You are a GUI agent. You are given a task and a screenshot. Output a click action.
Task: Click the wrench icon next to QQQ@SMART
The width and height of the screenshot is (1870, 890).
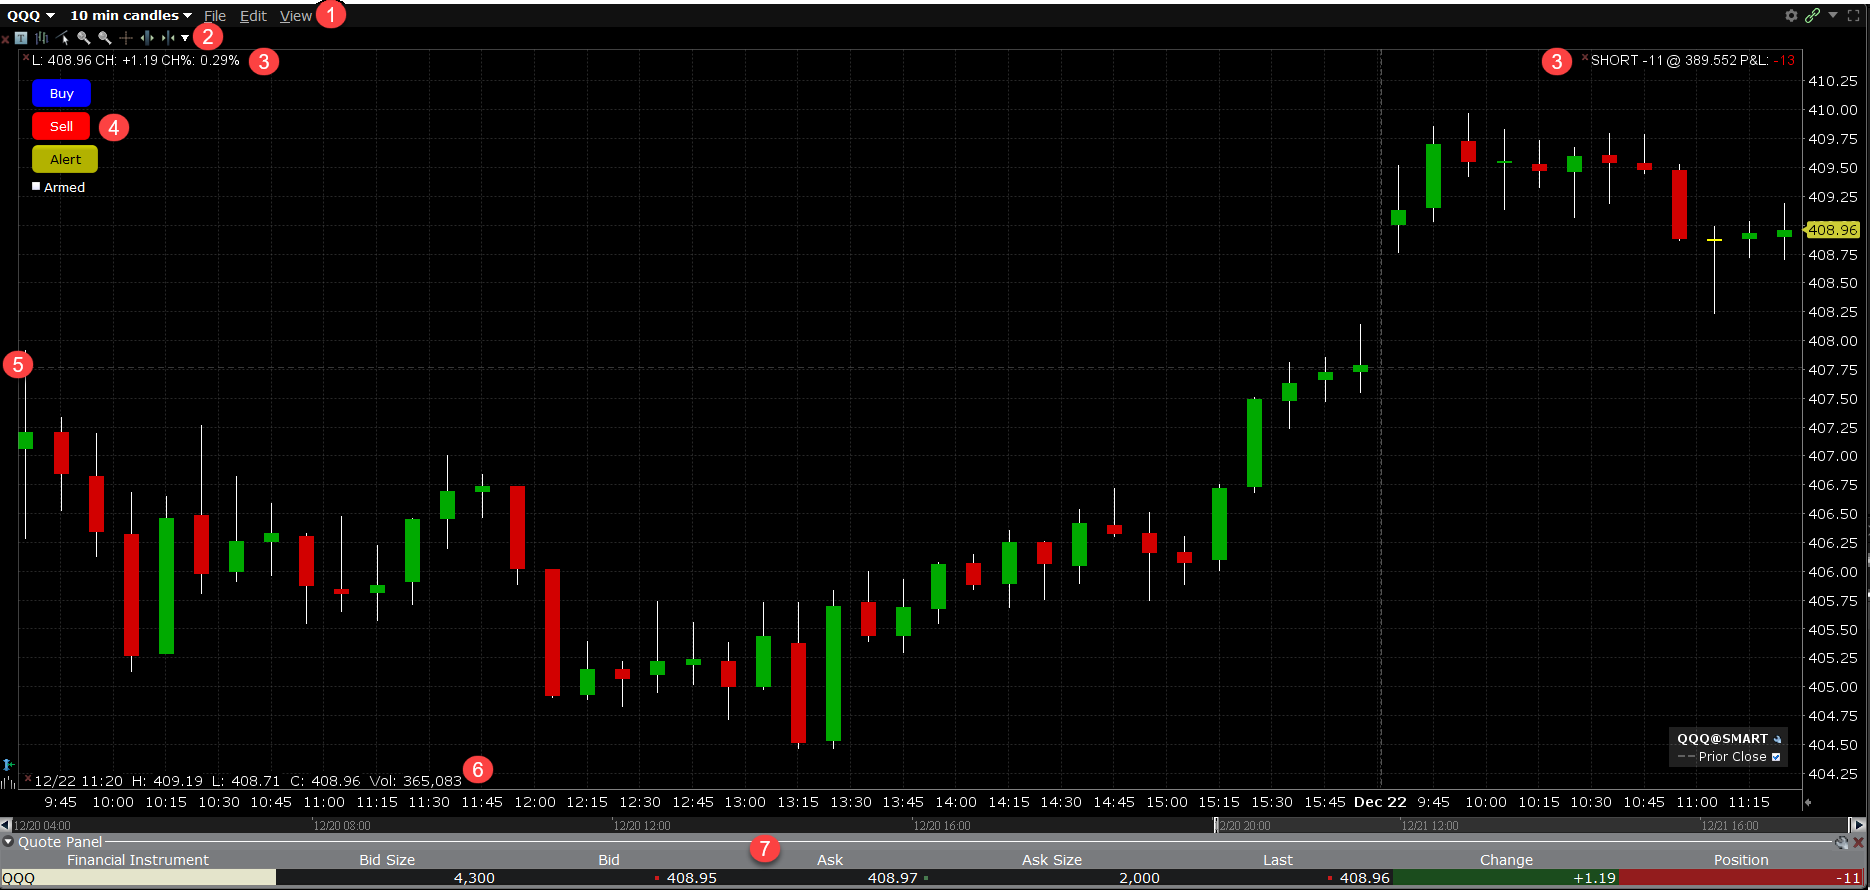1777,739
